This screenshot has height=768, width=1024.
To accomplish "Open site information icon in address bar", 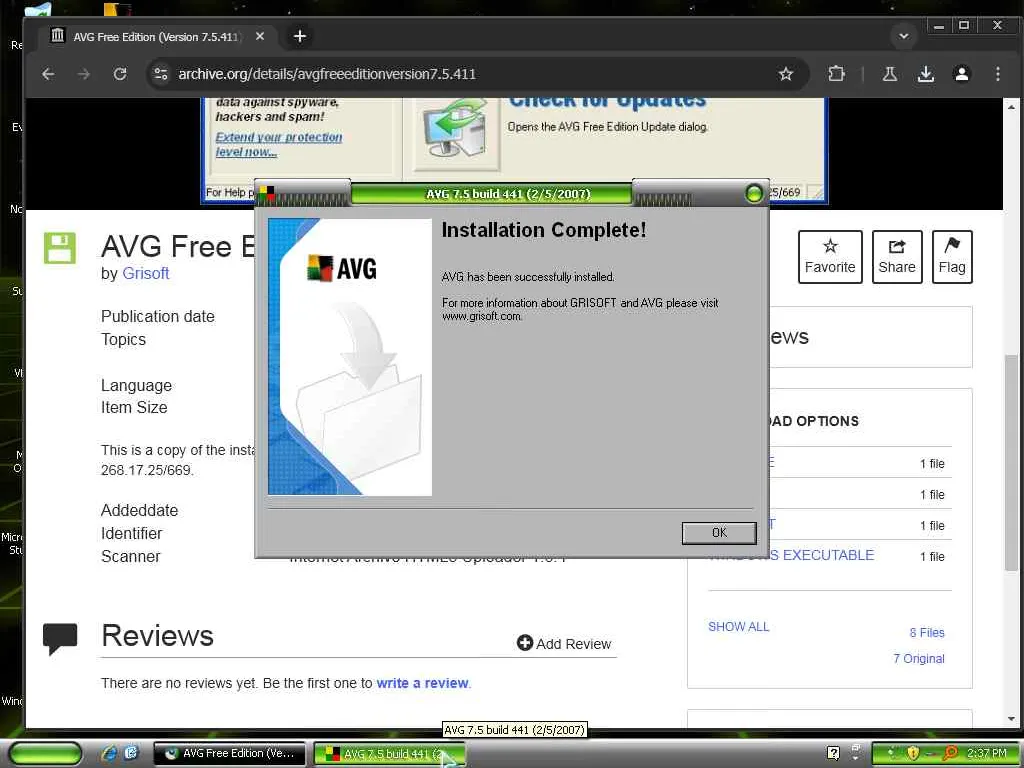I will (161, 74).
